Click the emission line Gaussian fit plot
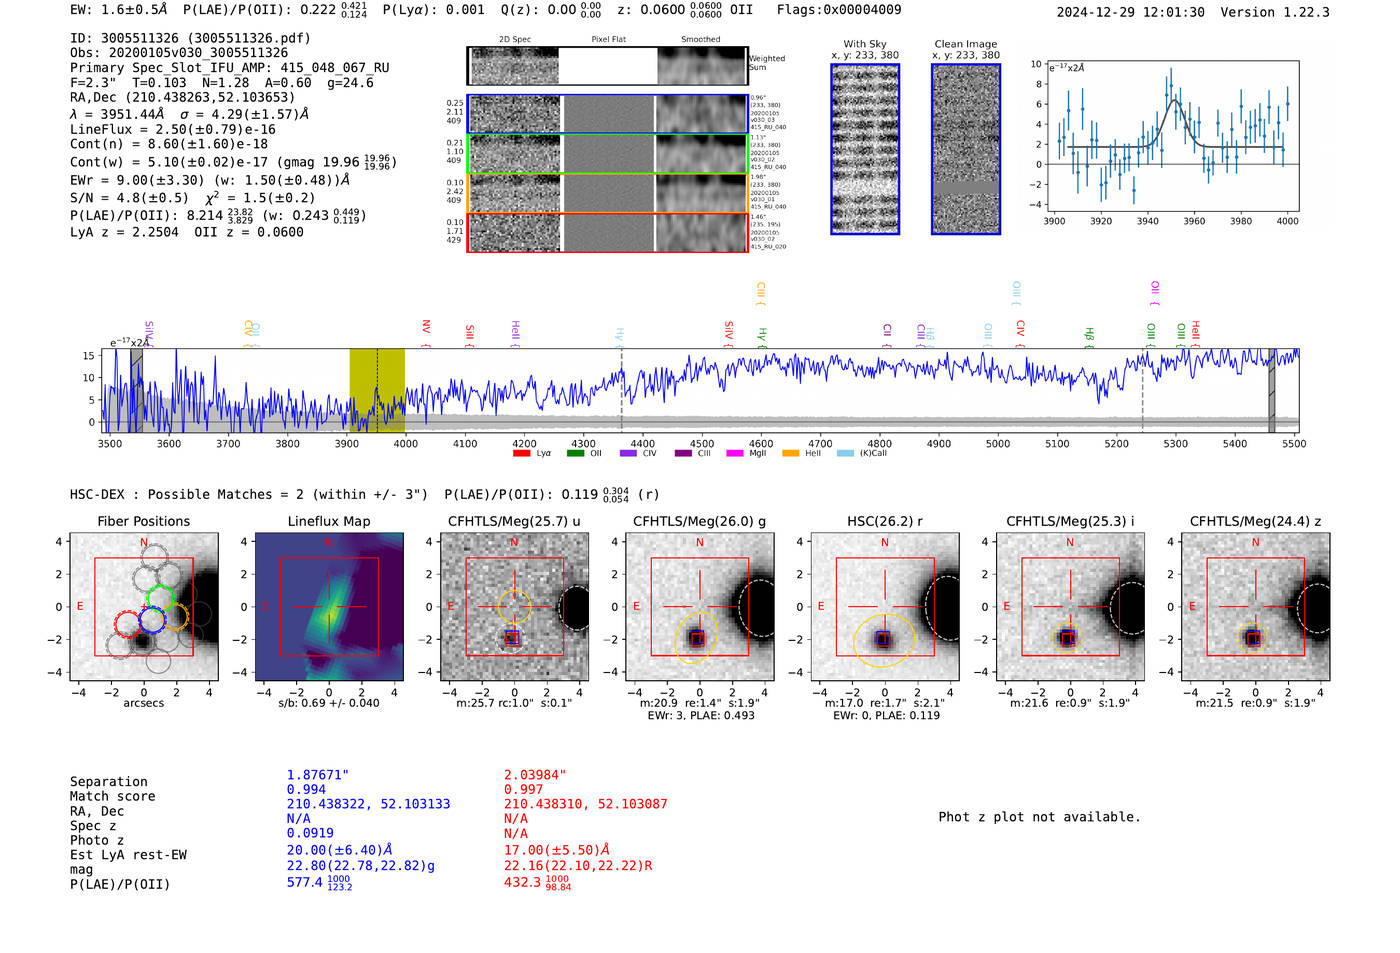Screen dimensions: 1400x953 pos(1173,136)
